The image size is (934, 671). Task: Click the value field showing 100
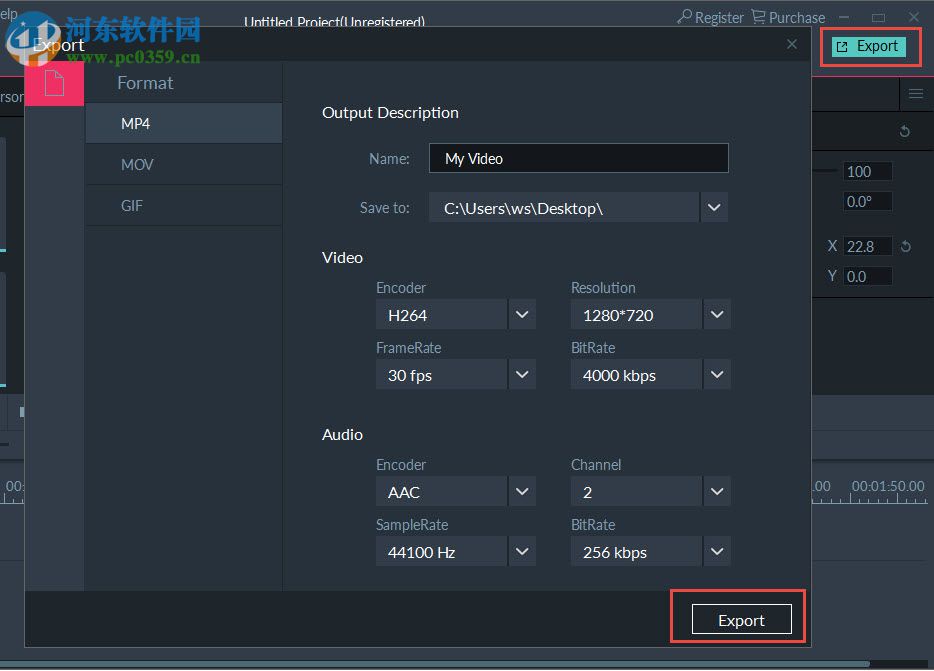coord(867,172)
